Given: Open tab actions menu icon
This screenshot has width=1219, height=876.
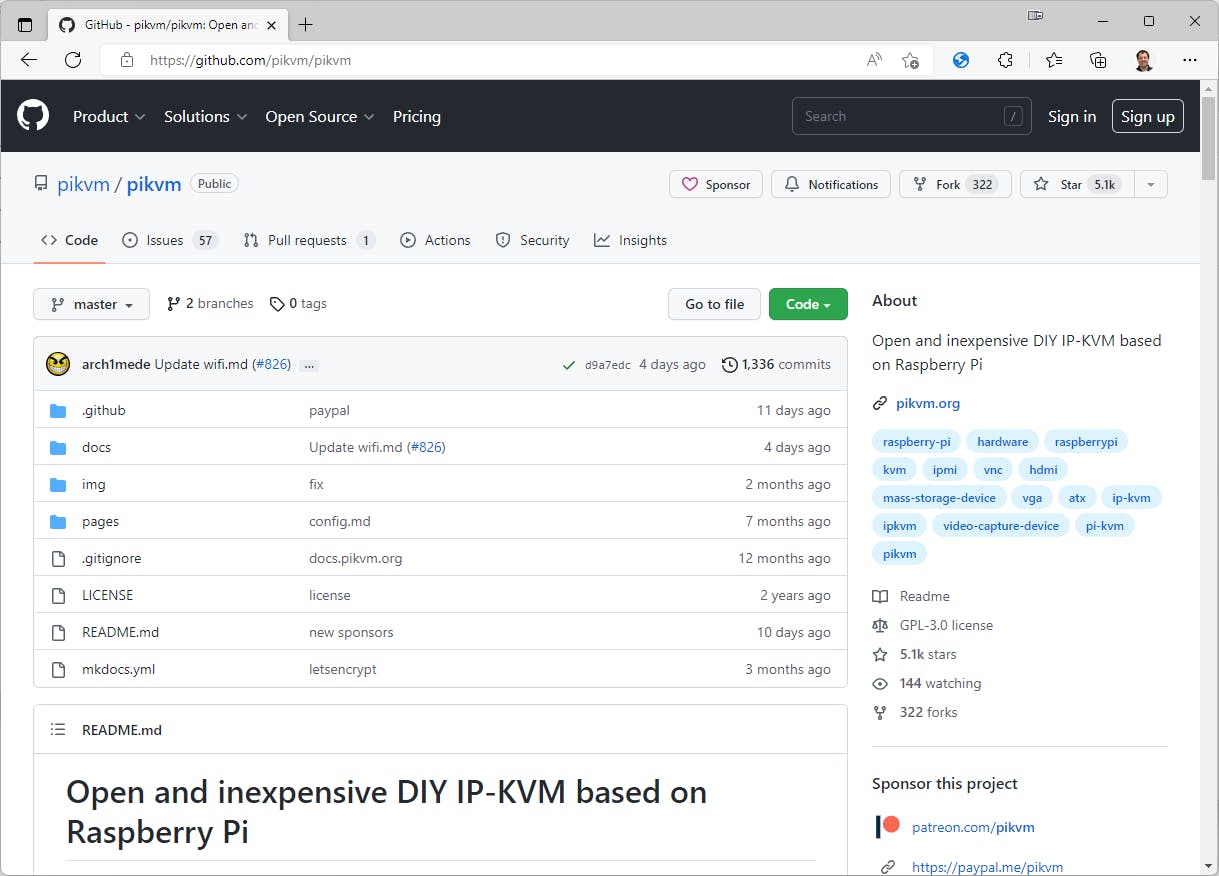Looking at the screenshot, I should [25, 24].
